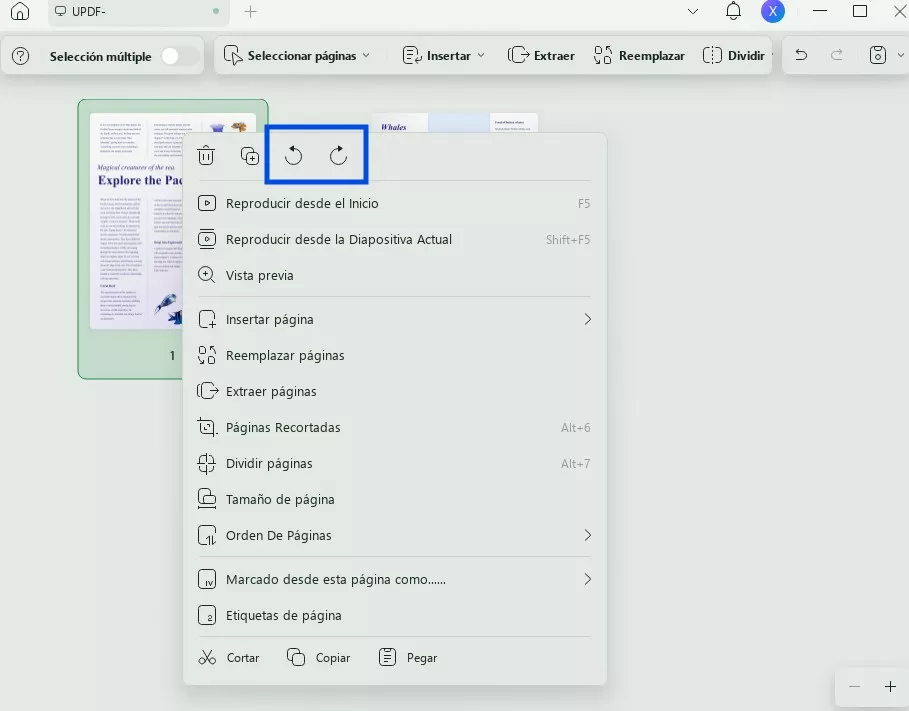Choose Vista previa from context menu
This screenshot has height=711, width=909.
[x=394, y=275]
